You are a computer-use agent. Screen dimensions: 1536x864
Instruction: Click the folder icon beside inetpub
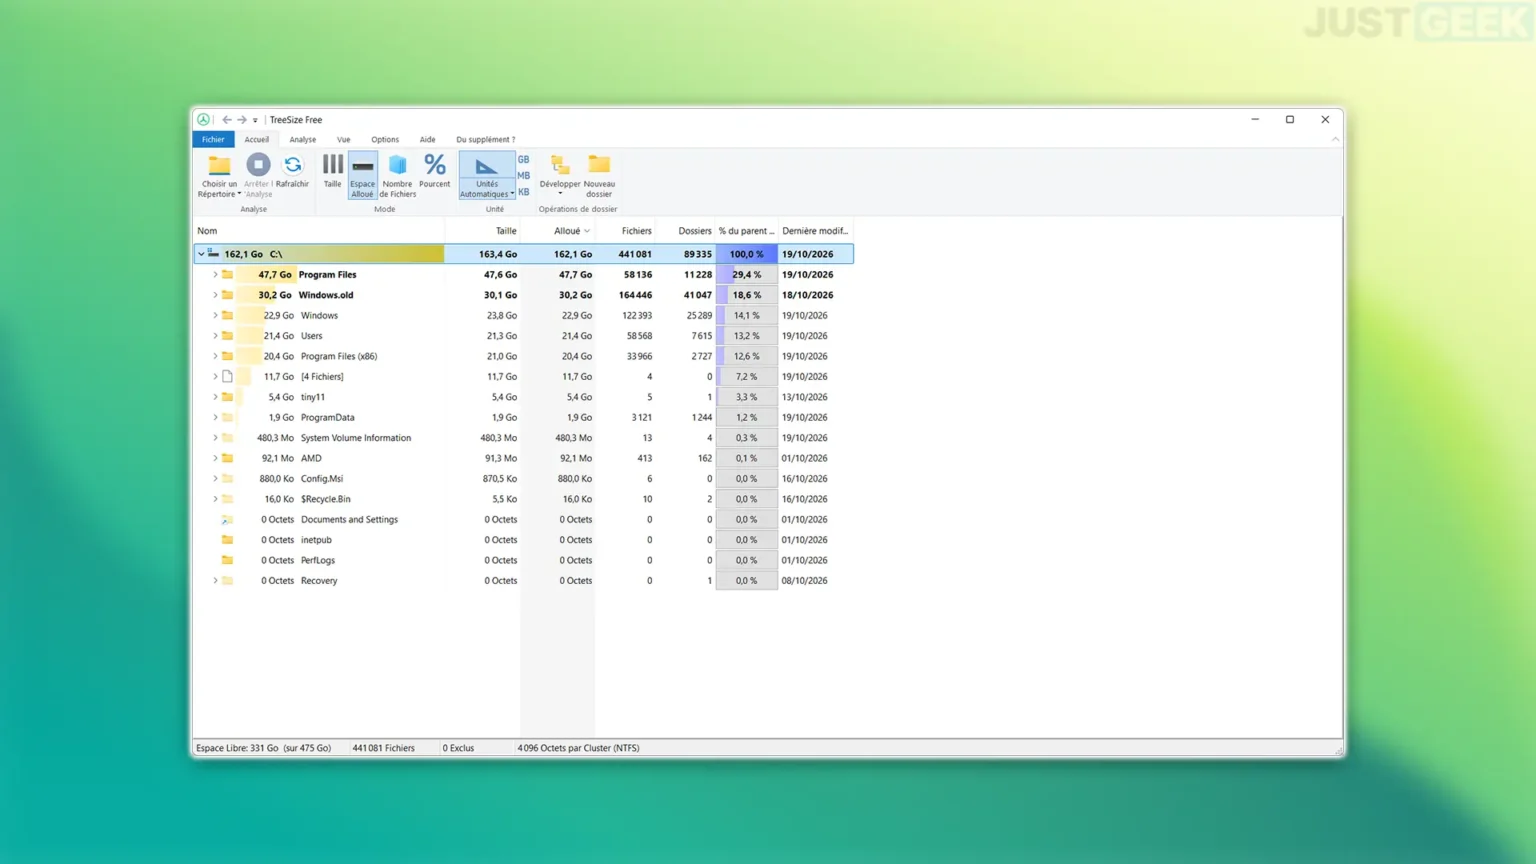[x=227, y=540]
